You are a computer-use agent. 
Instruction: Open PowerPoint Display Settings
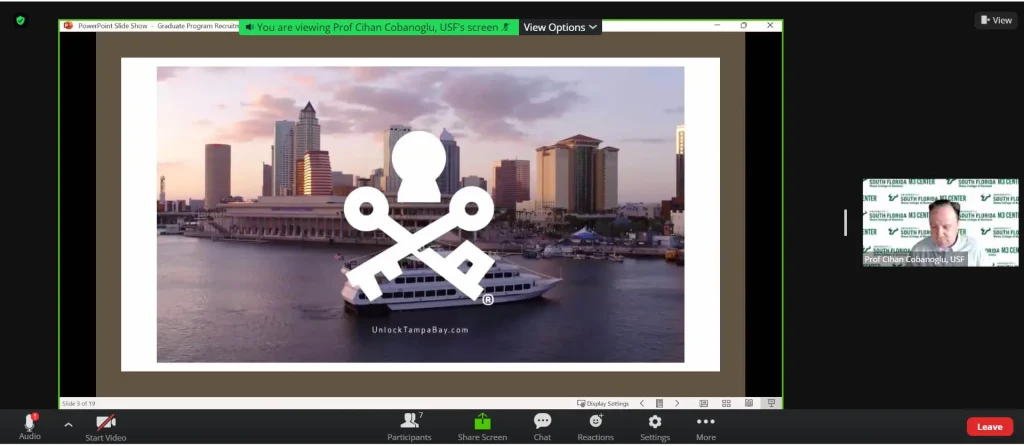(603, 404)
